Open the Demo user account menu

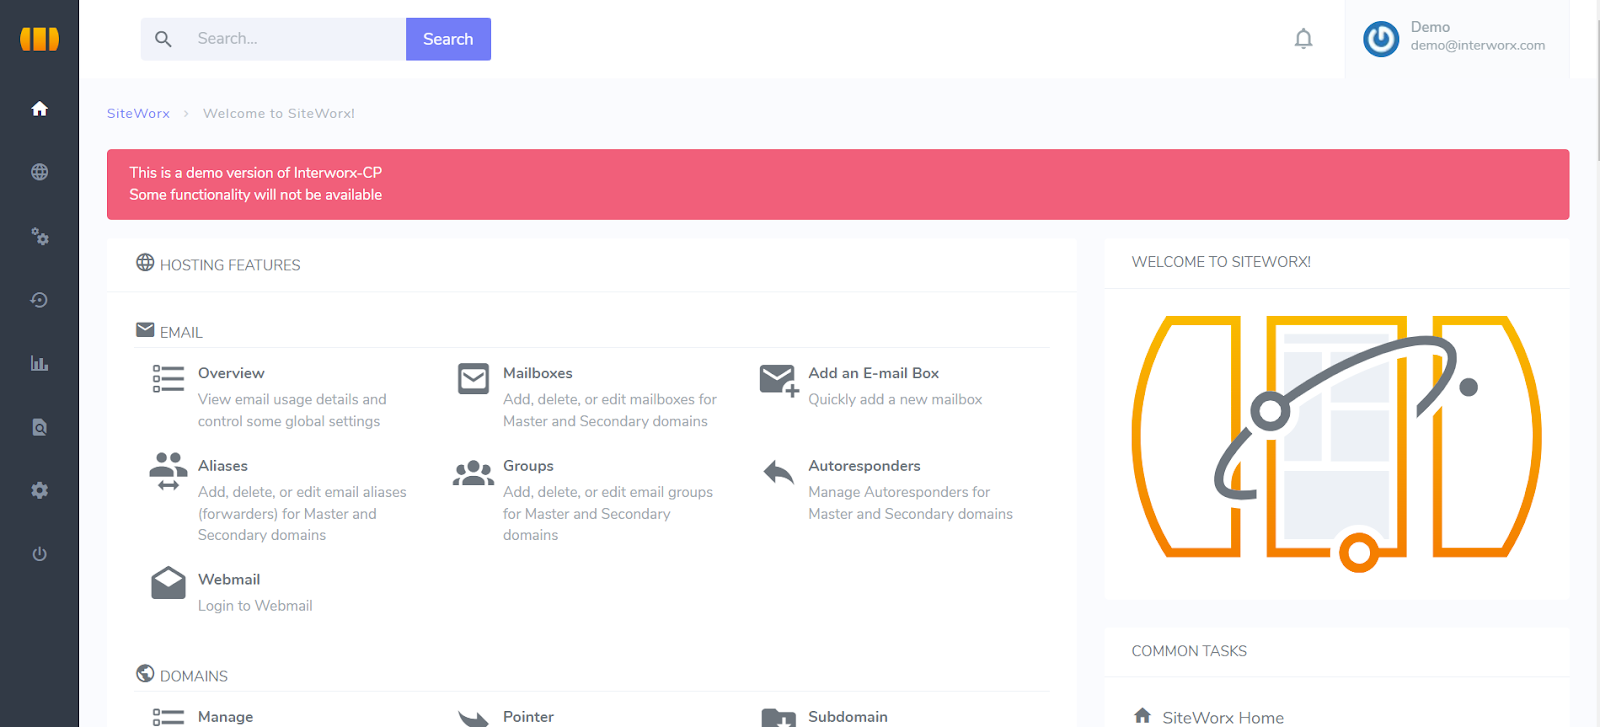(1457, 39)
